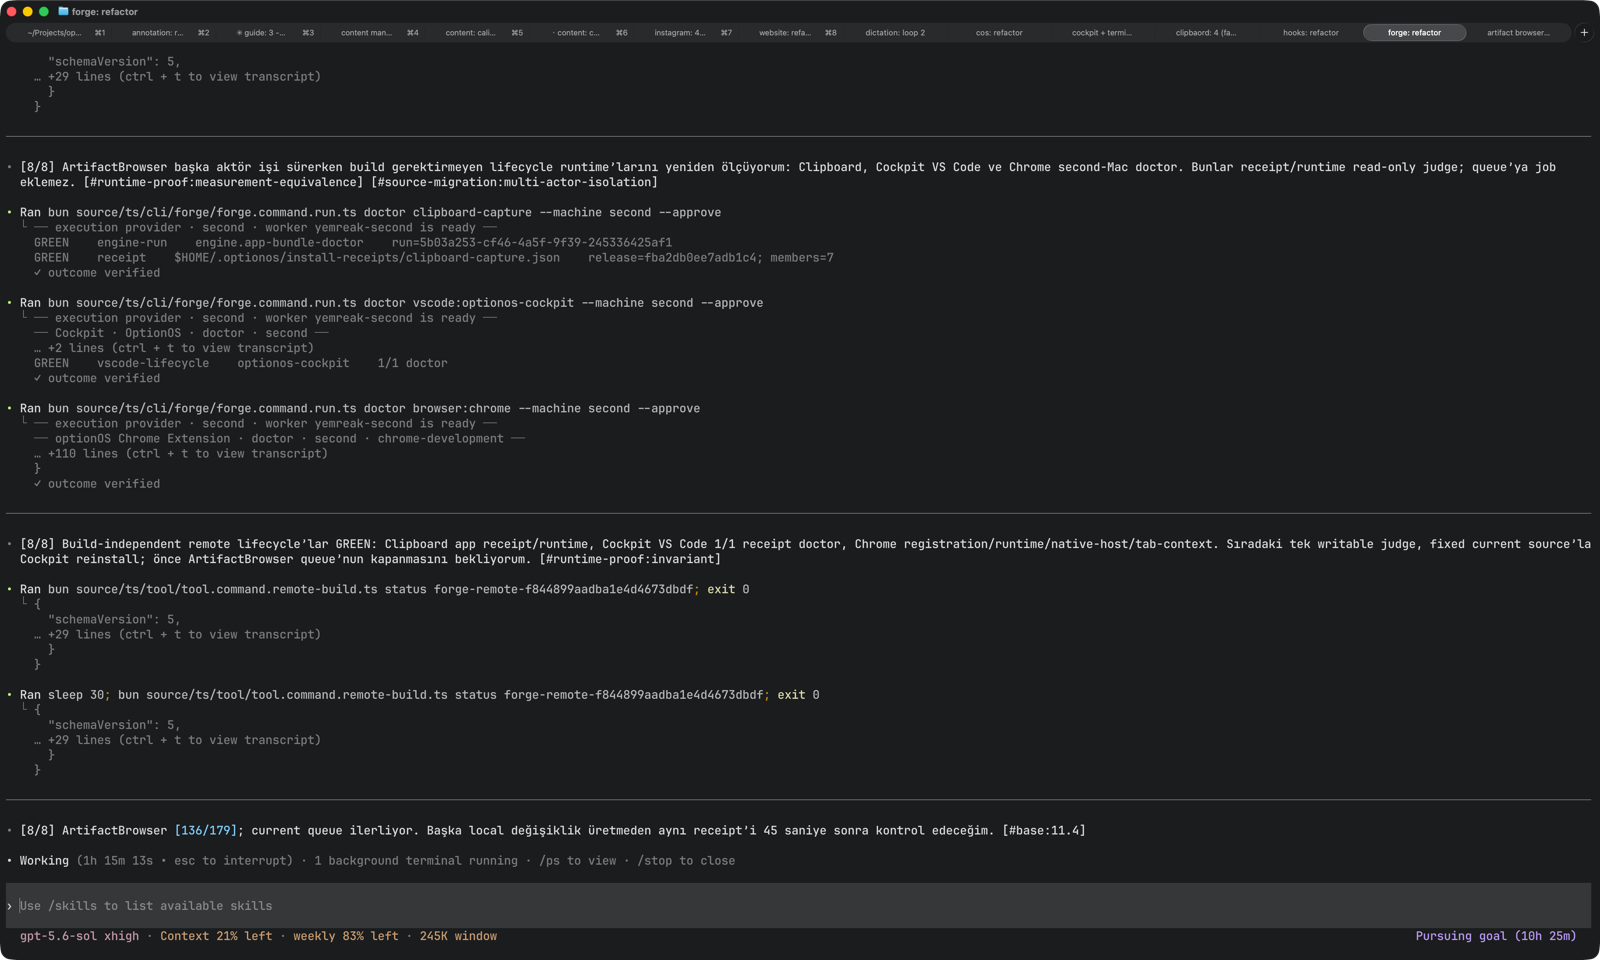Click the 245K window status
Viewport: 1600px width, 960px height.
click(458, 937)
